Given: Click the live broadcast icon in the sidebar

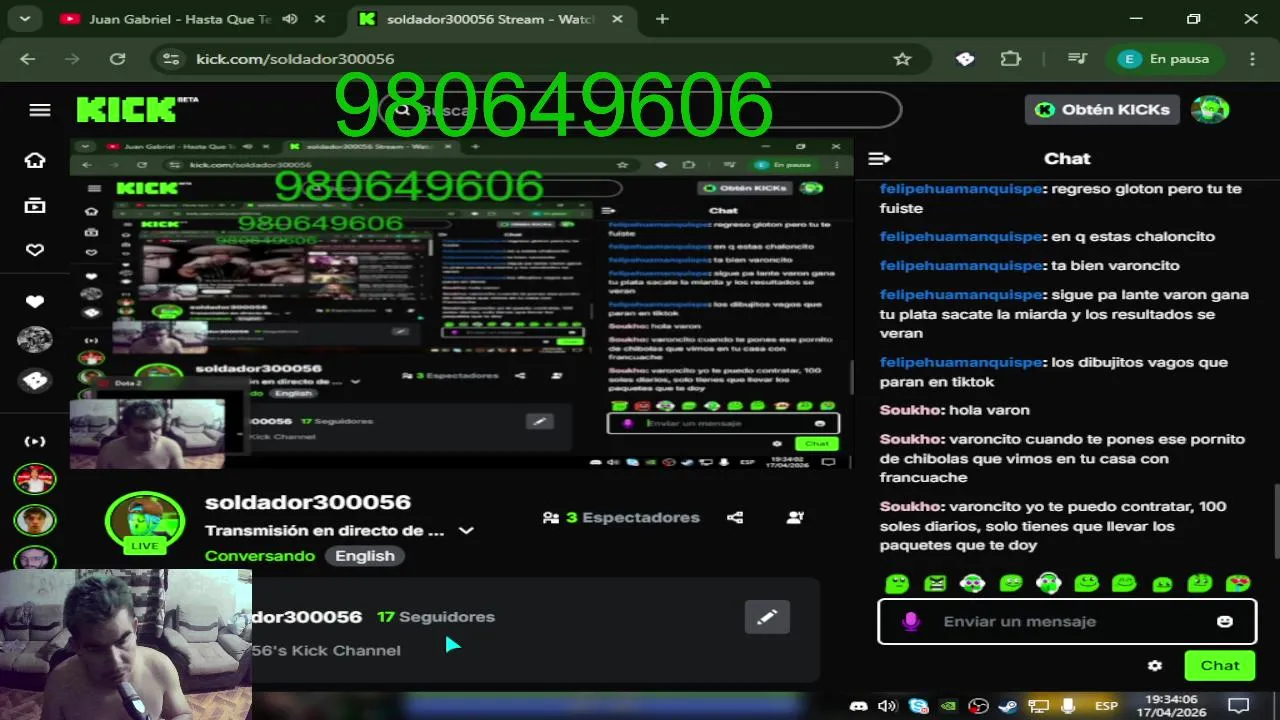Looking at the screenshot, I should click(35, 441).
